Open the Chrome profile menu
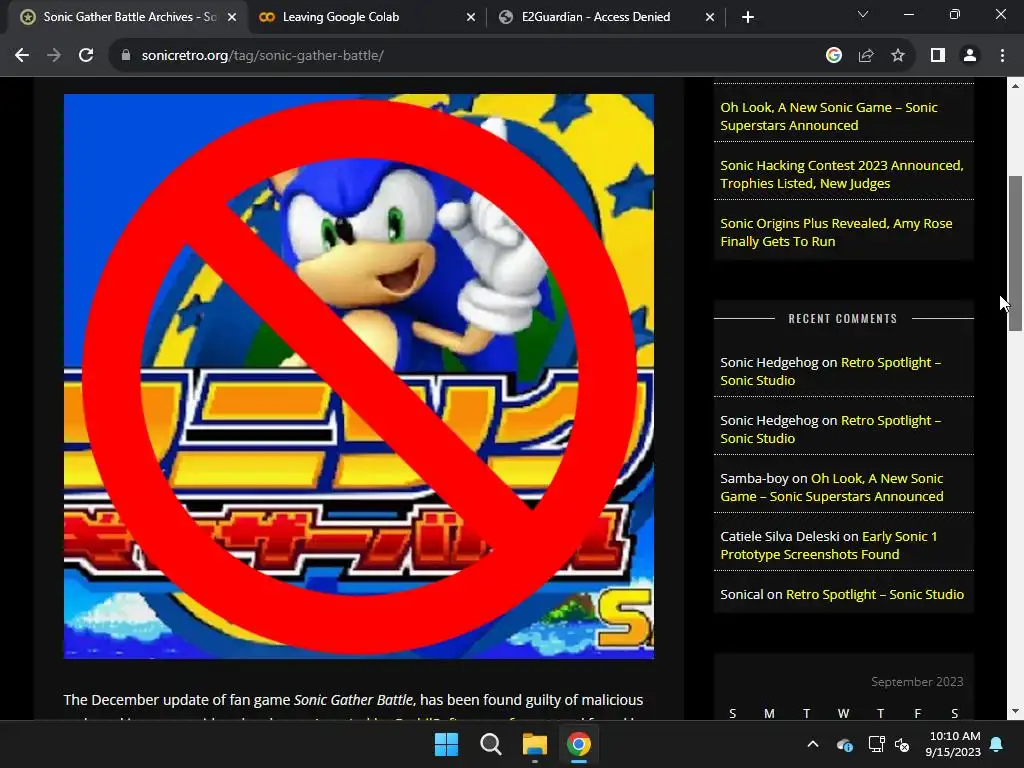This screenshot has width=1024, height=768. click(x=970, y=56)
